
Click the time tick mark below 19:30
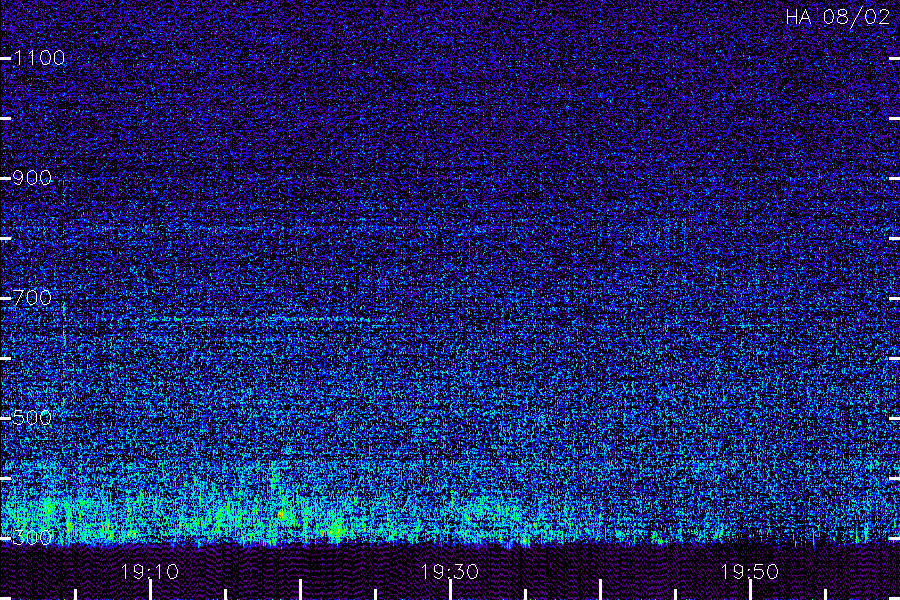(x=450, y=590)
